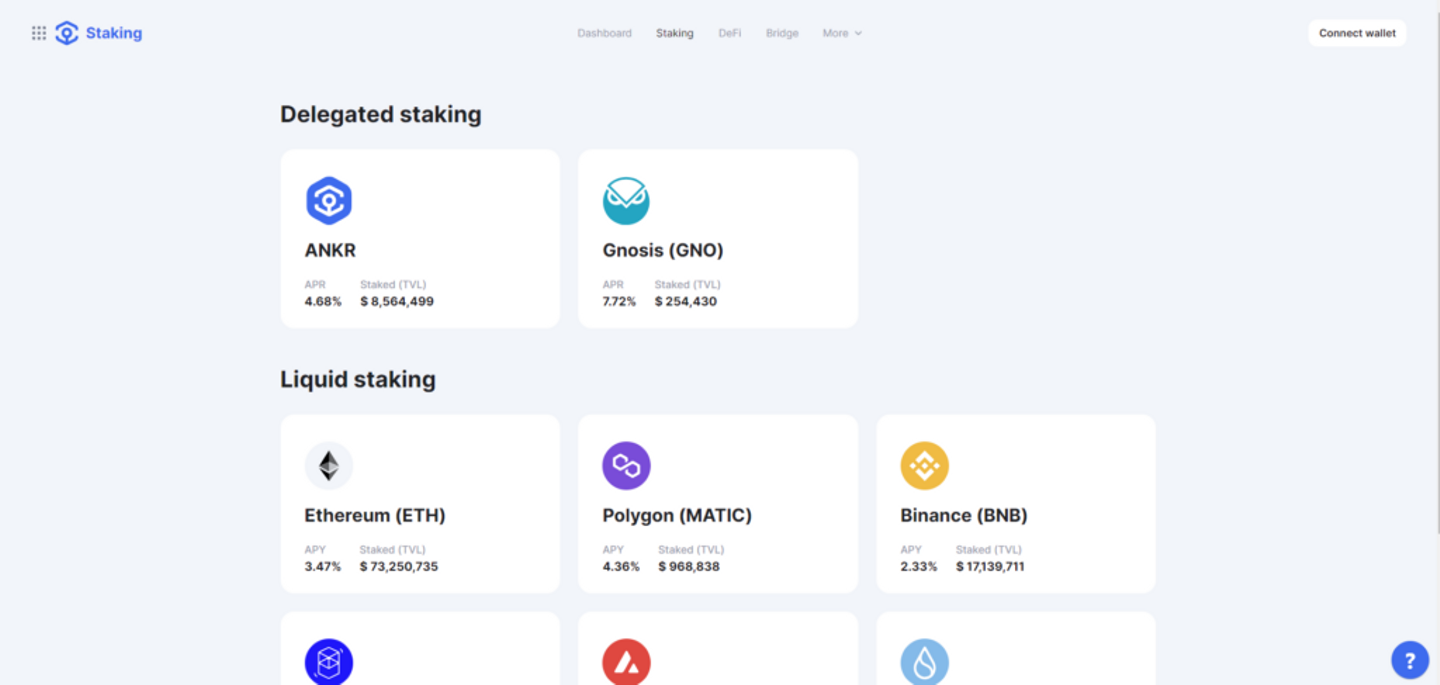Open the Ethereum (ETH) card title

(375, 515)
